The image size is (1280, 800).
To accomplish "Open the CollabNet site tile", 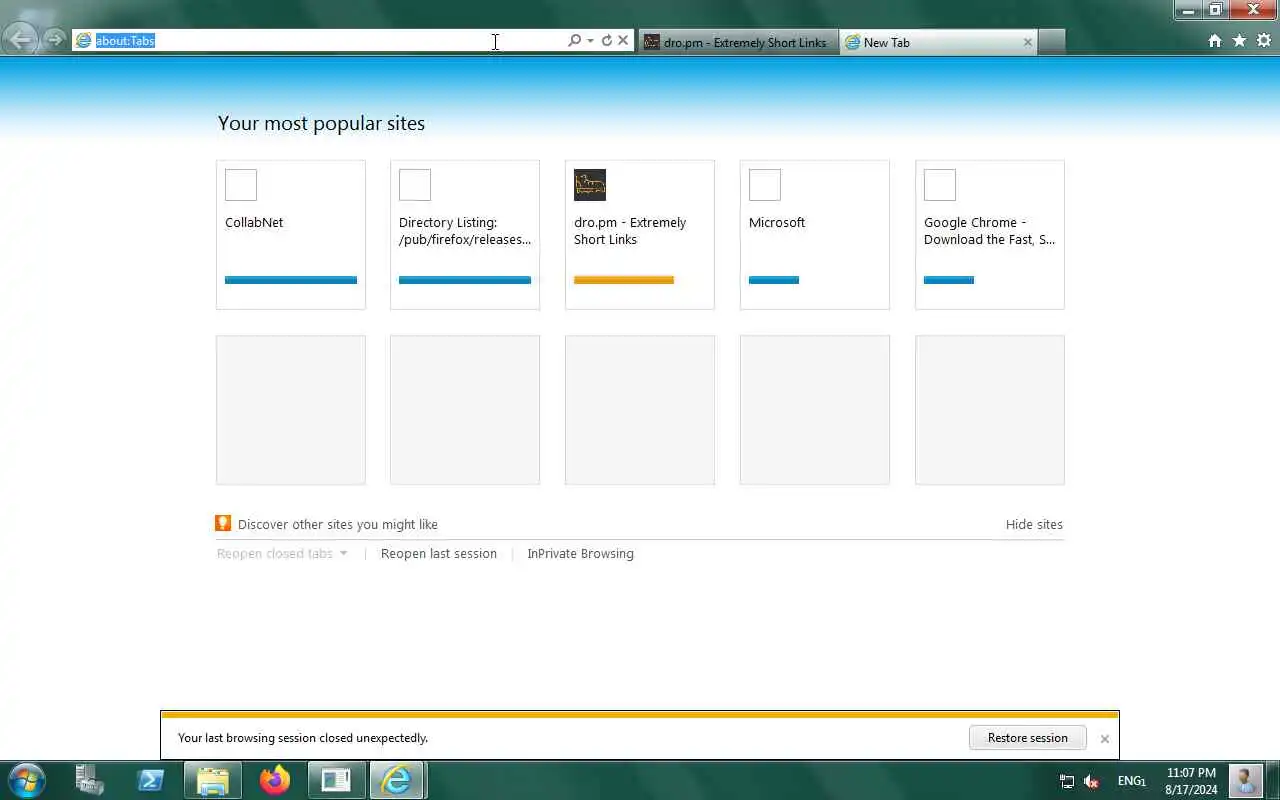I will tap(291, 235).
